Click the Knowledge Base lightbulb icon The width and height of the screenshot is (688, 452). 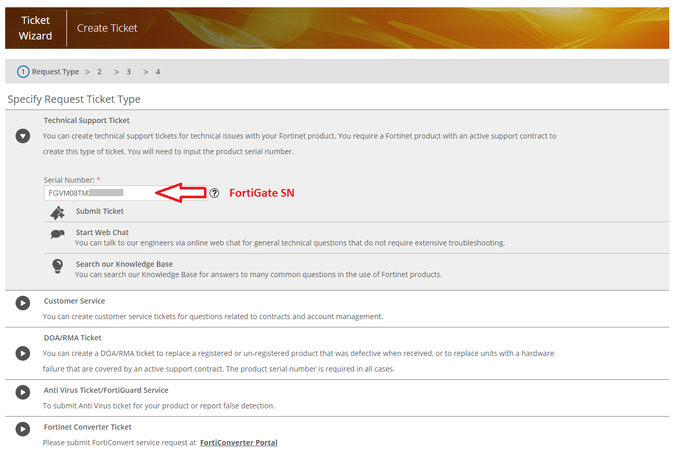click(57, 266)
